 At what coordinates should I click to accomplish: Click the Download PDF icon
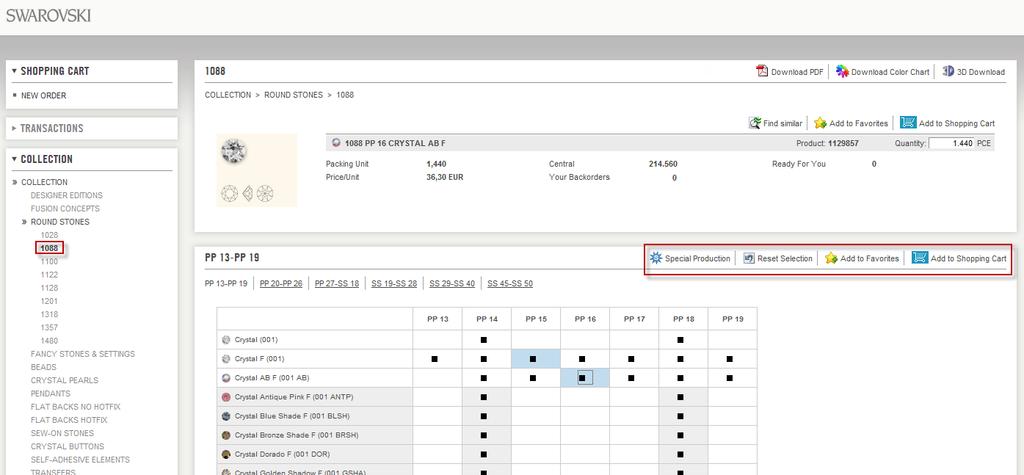coord(761,71)
